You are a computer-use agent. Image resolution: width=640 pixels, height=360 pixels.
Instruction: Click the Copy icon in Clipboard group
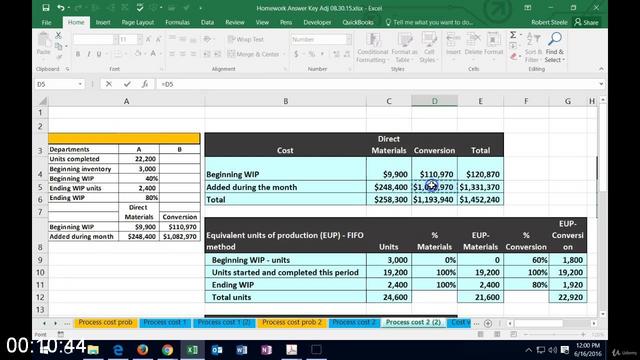[x=59, y=46]
